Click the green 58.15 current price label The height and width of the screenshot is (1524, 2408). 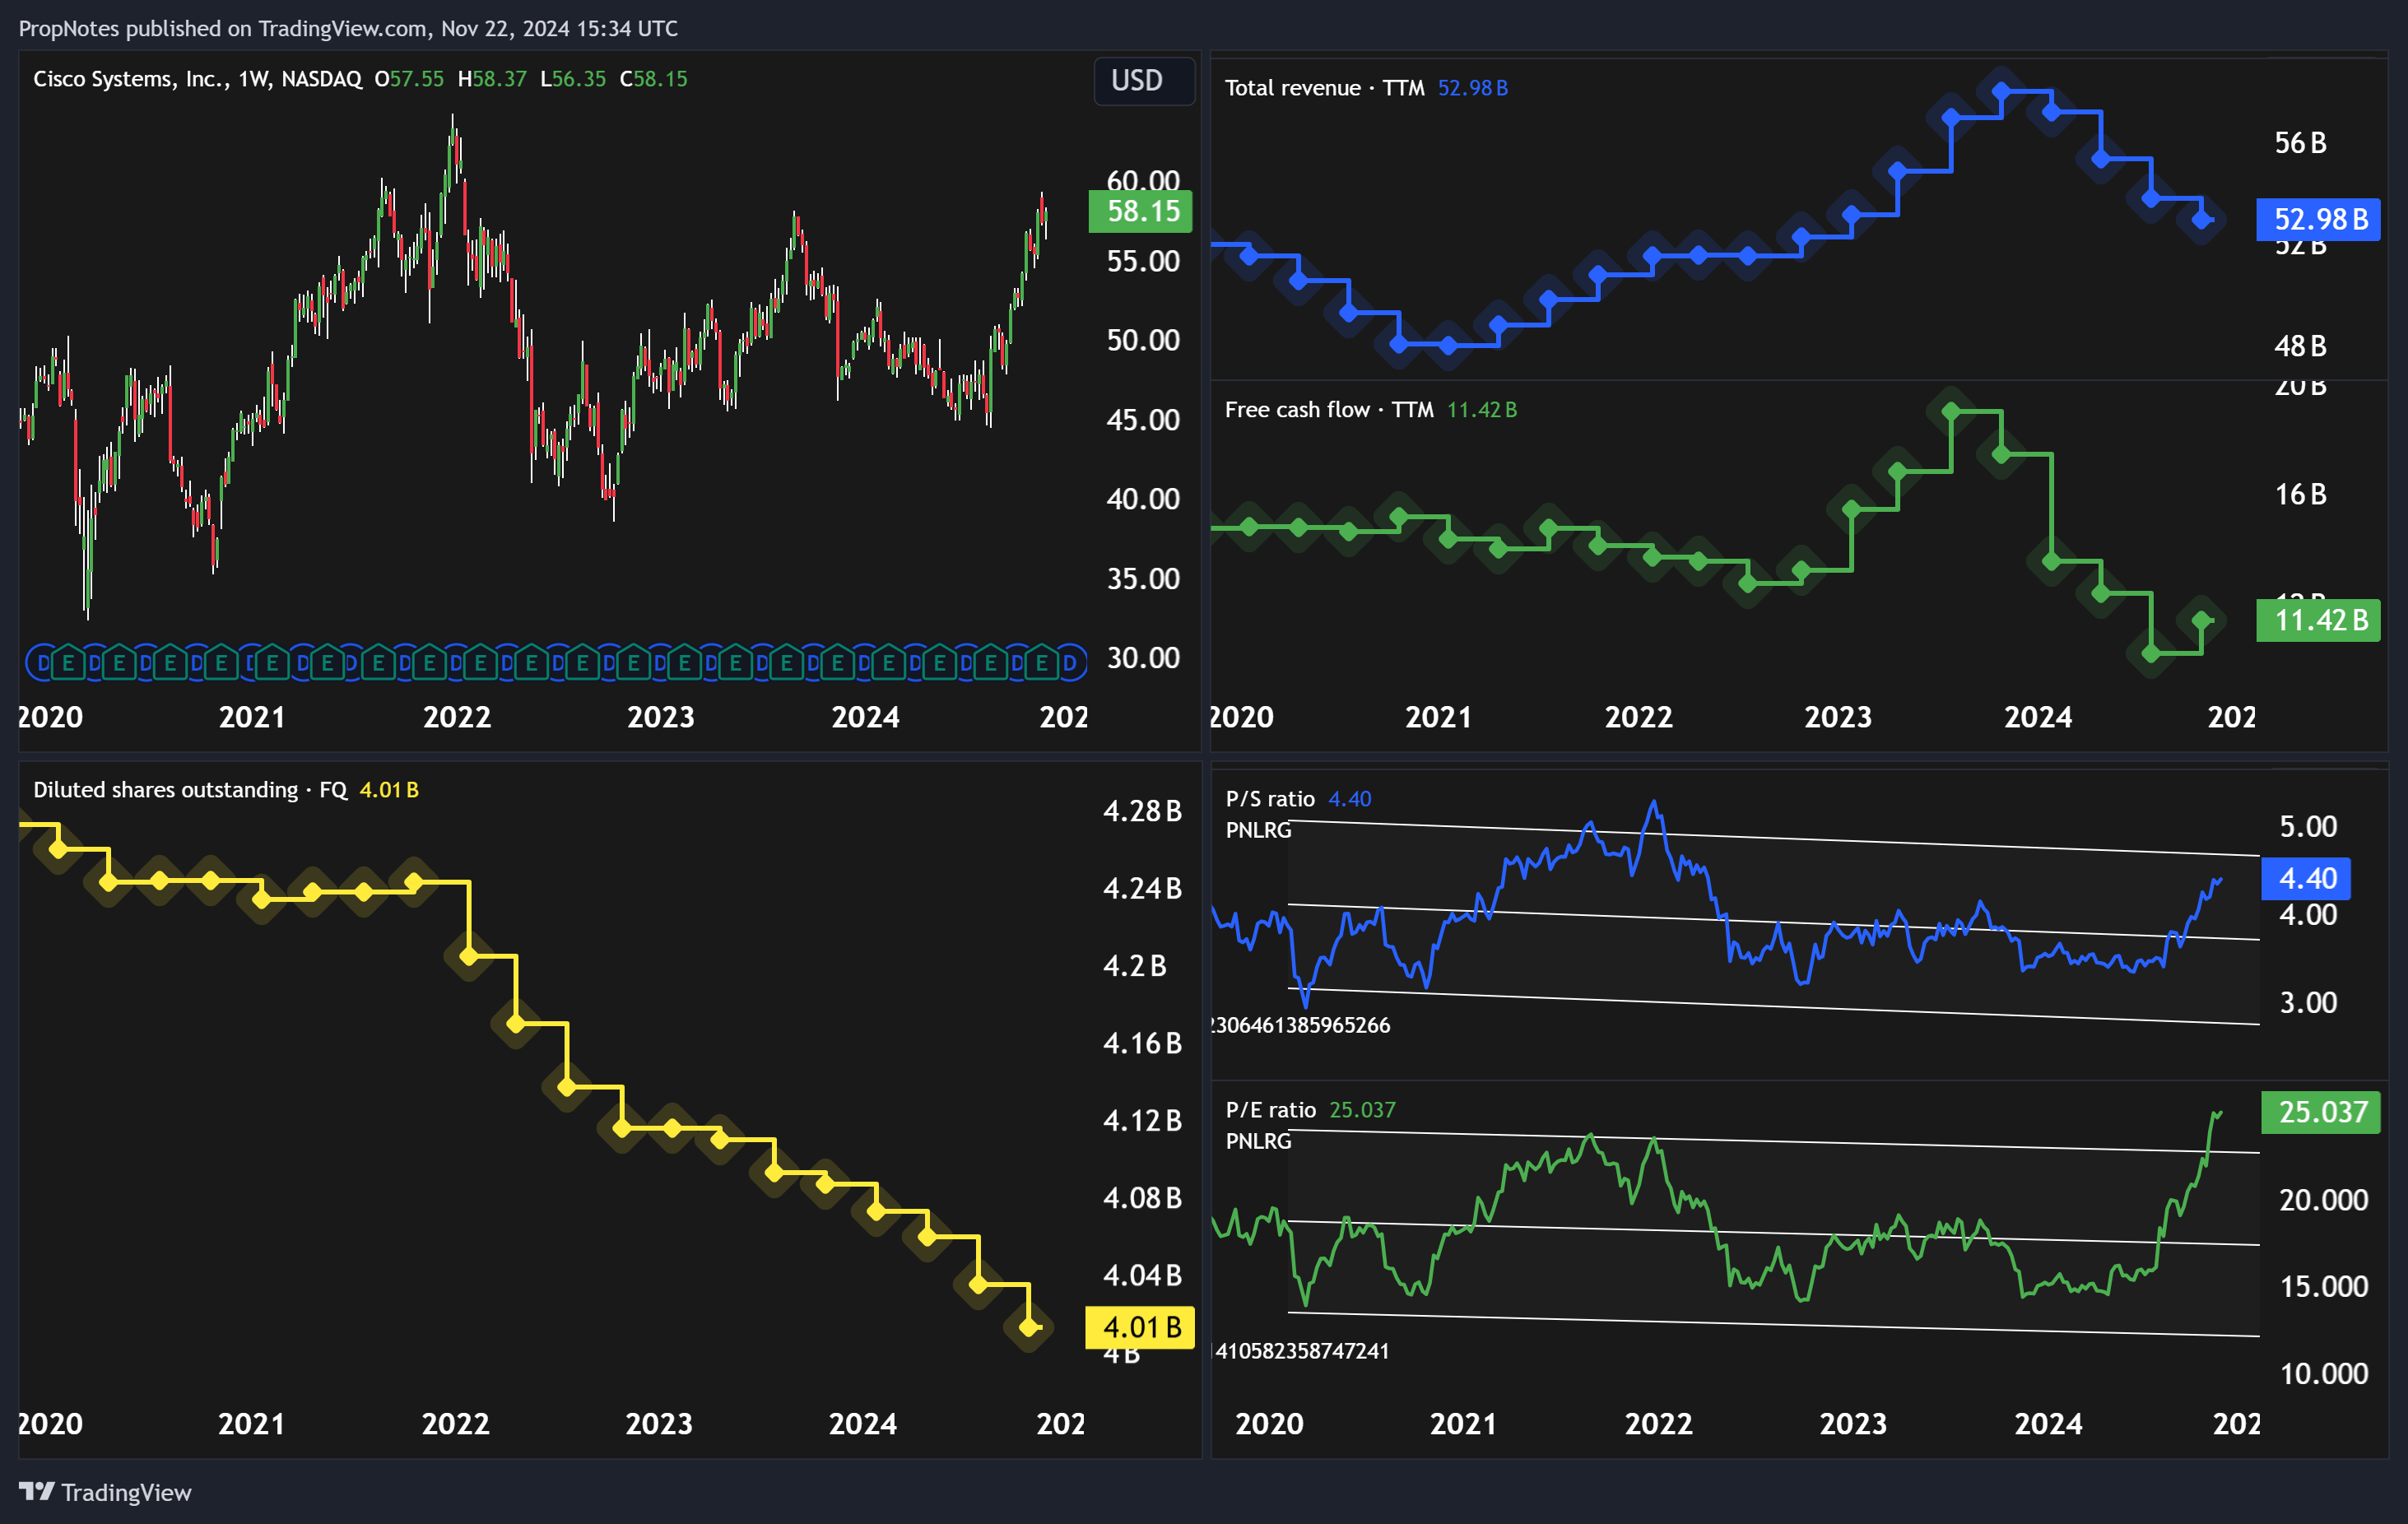(1141, 212)
